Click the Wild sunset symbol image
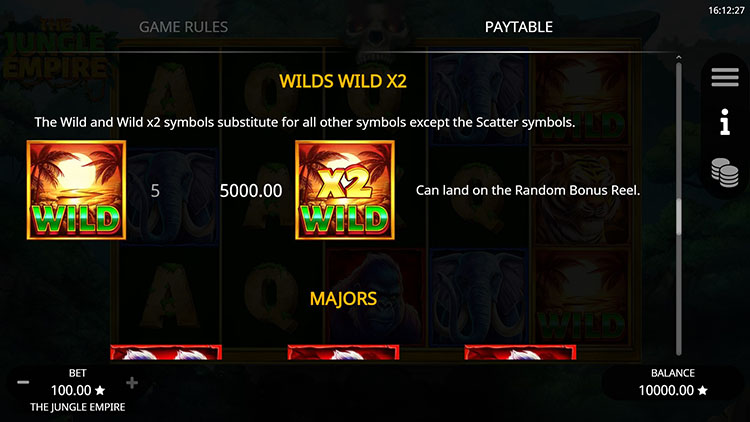This screenshot has height=422, width=750. click(x=77, y=190)
